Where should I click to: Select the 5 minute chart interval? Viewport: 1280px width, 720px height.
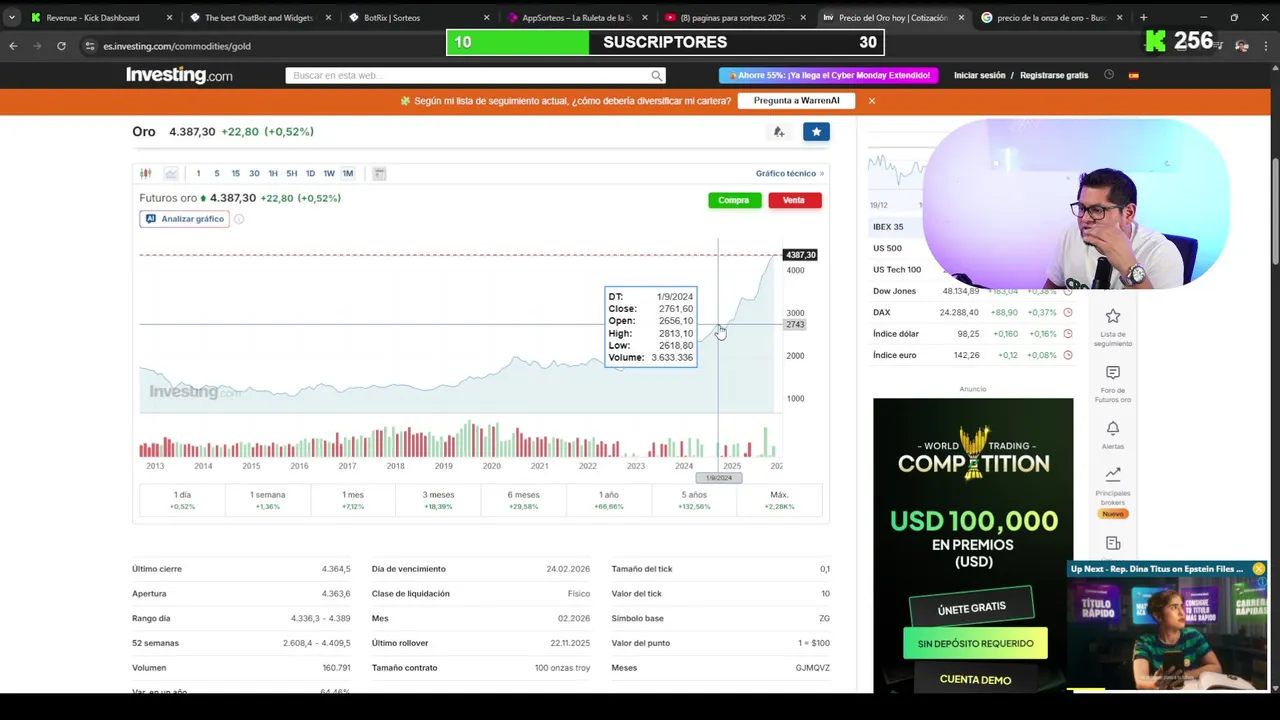[x=216, y=173]
